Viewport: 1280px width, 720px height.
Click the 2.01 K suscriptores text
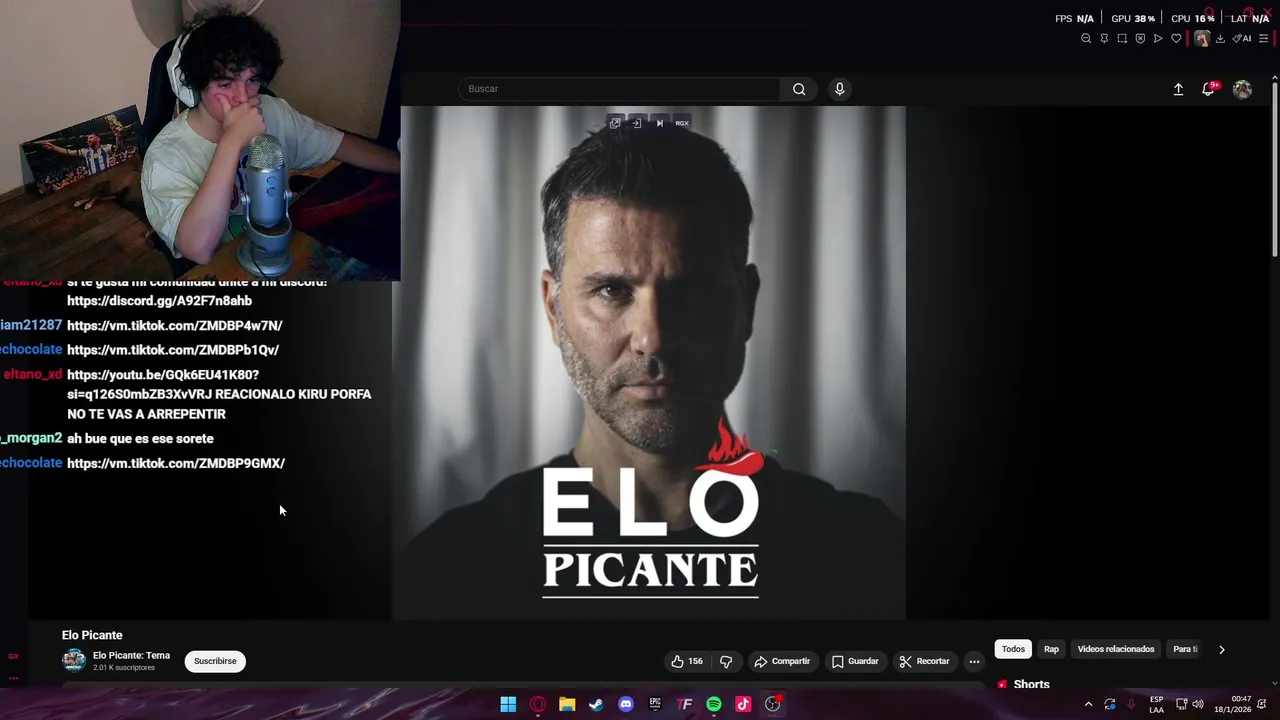point(124,668)
